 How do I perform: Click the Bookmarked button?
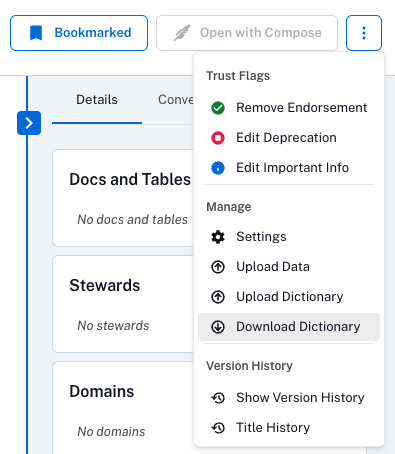[x=79, y=33]
